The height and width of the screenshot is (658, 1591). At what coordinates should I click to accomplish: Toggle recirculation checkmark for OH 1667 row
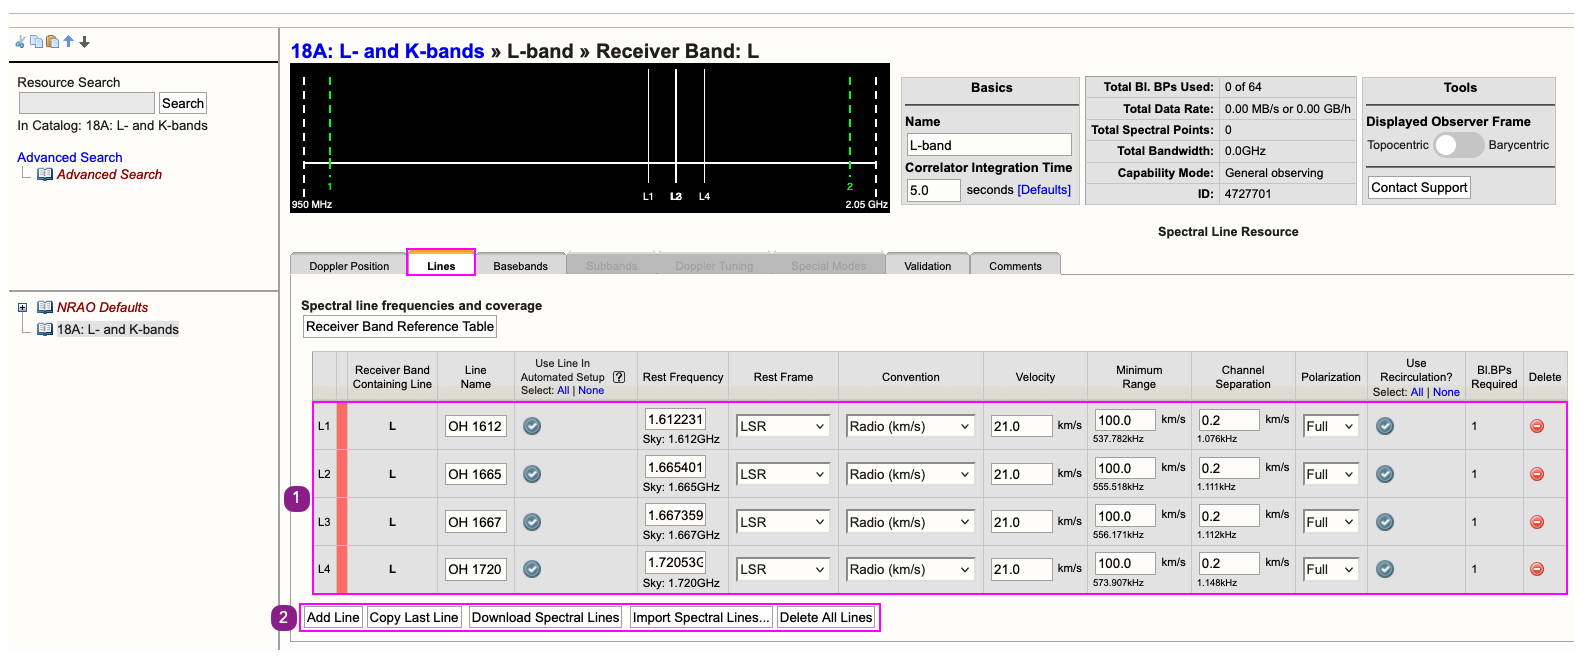point(1385,522)
